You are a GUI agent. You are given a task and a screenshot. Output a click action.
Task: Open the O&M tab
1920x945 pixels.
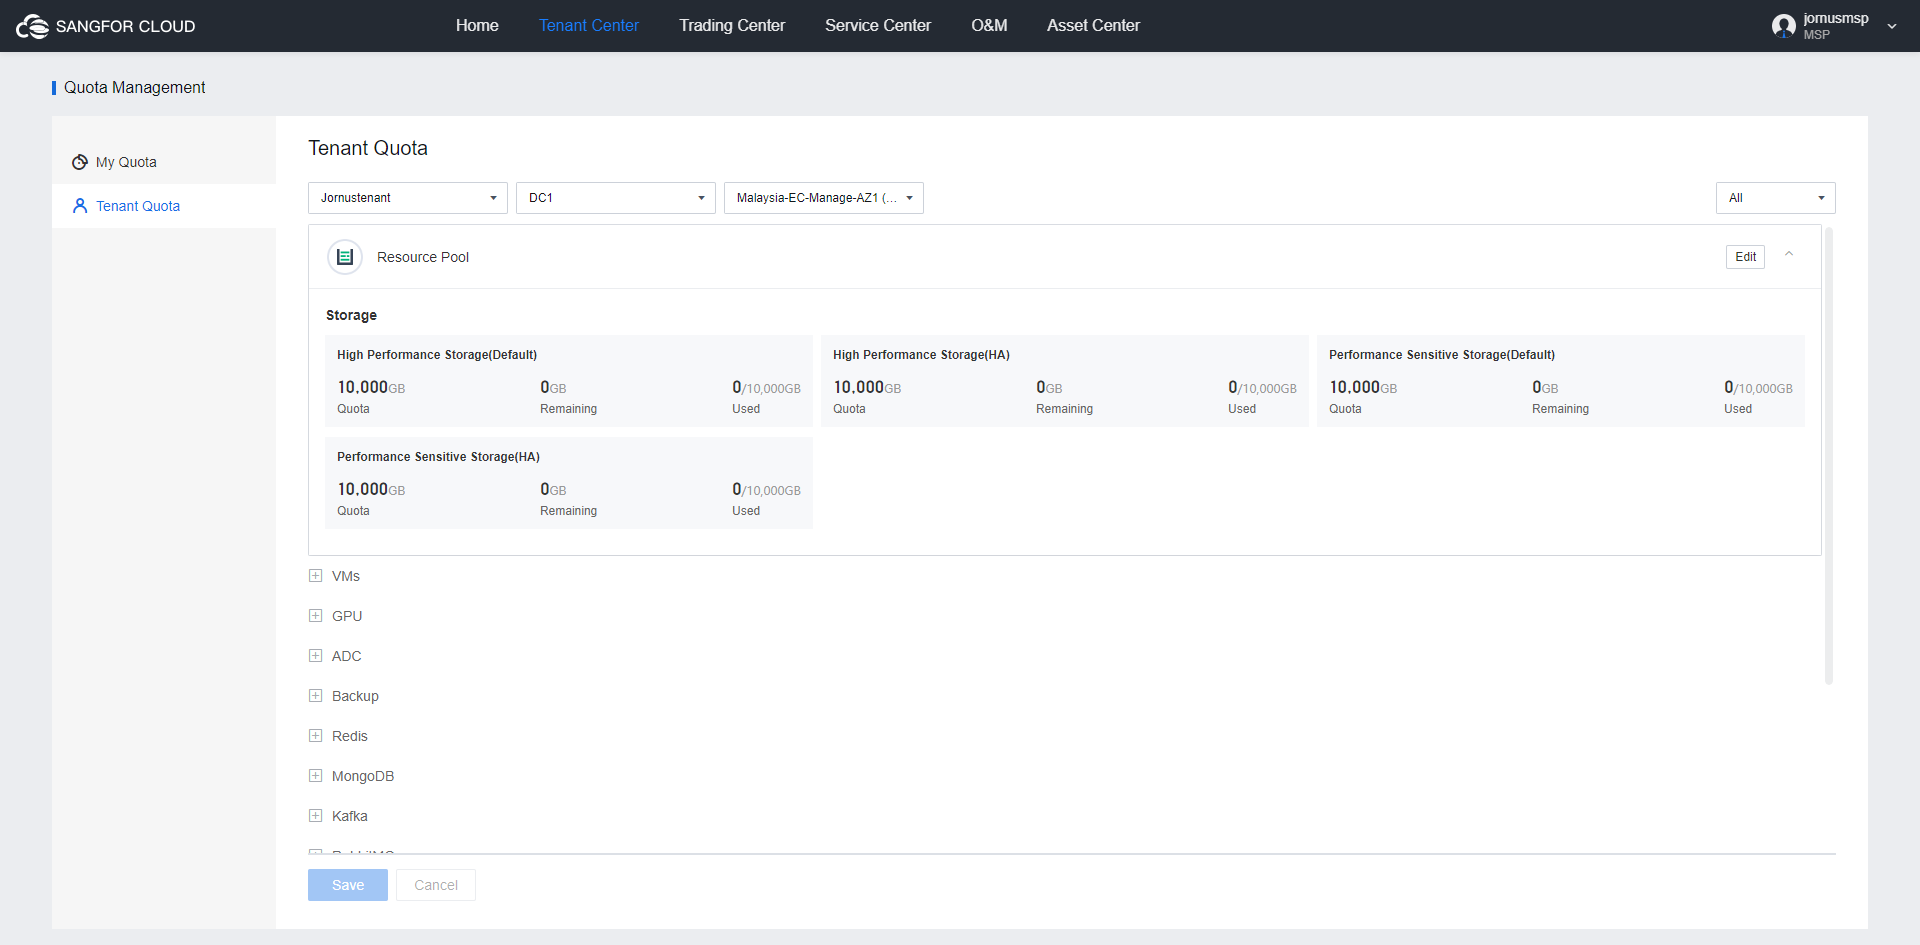tap(989, 26)
